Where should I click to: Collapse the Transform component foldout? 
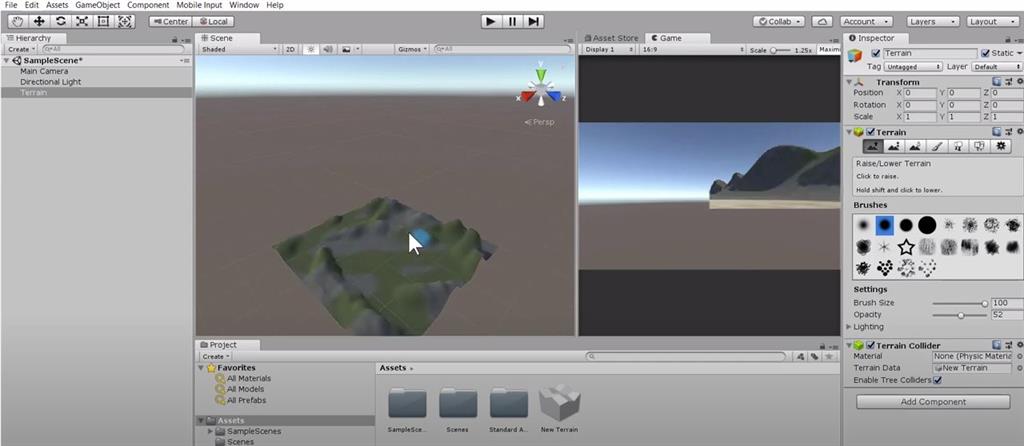click(x=850, y=82)
